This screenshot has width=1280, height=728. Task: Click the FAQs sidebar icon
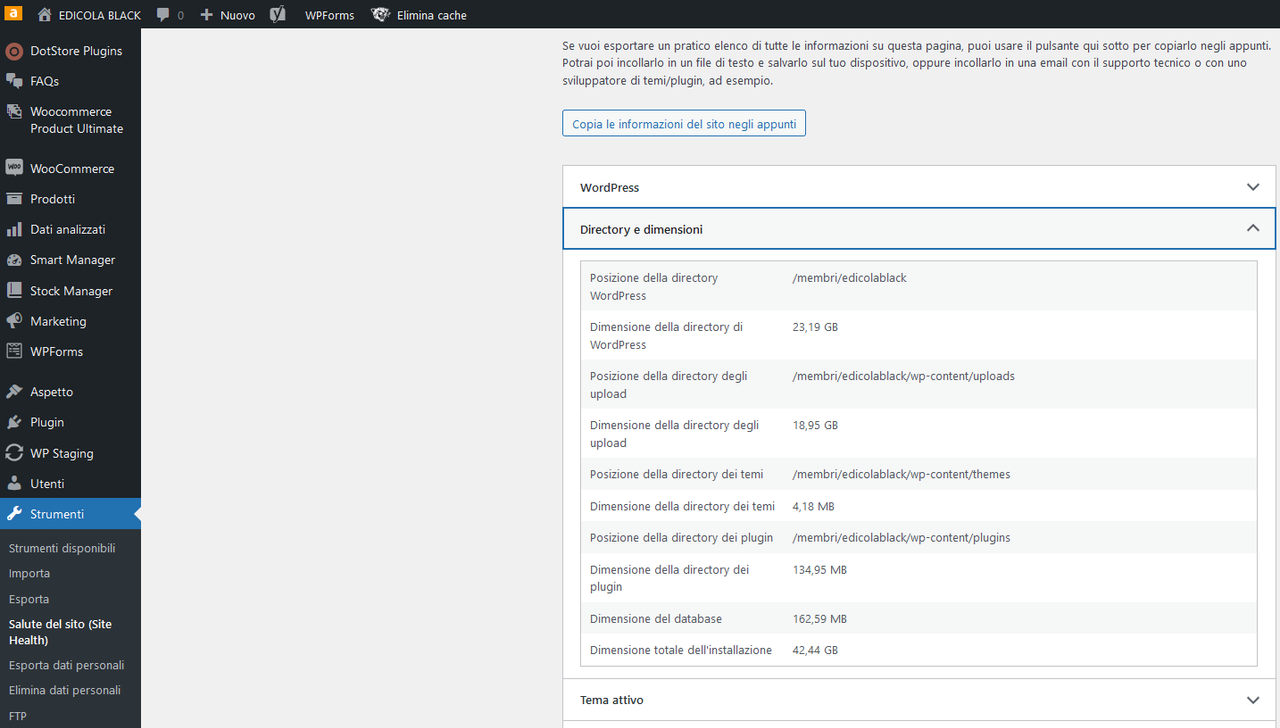click(14, 81)
